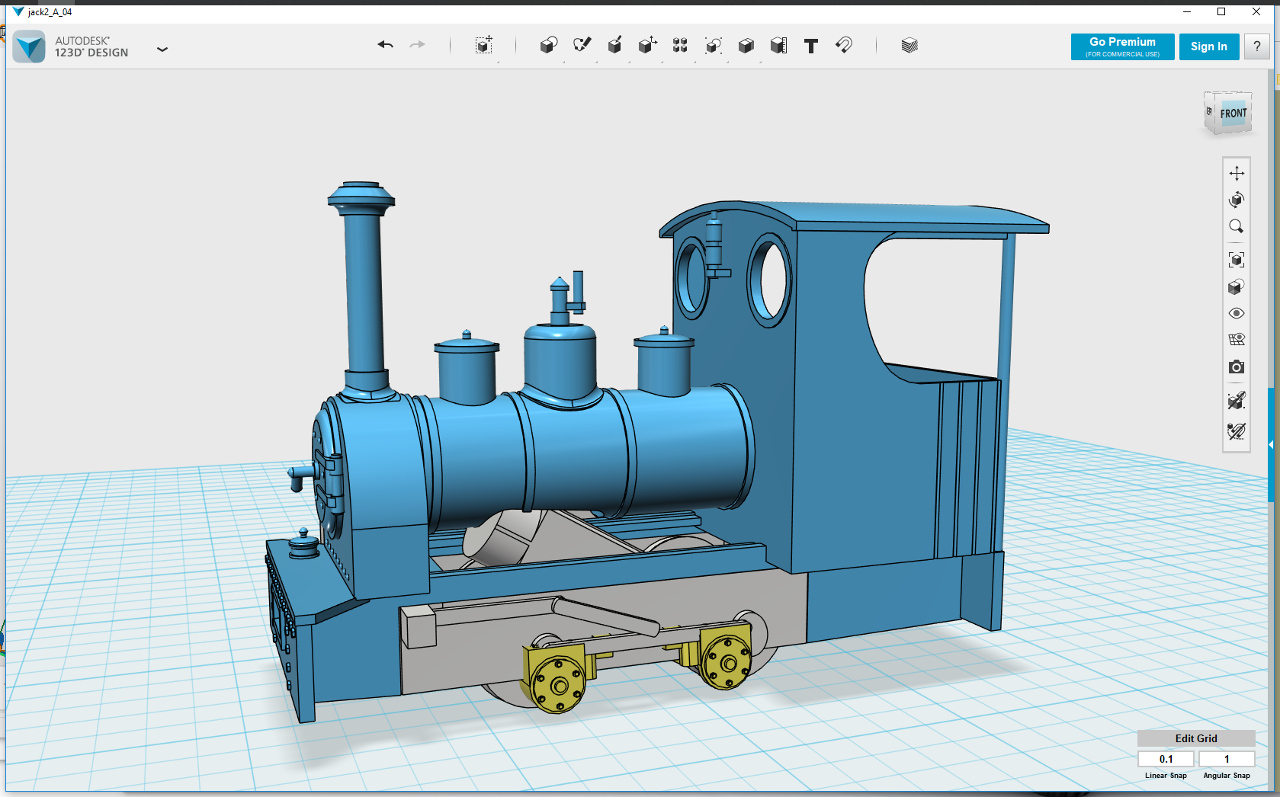Toggle grid visibility in navigation bar
Screen dimensions: 1280x797
point(1236,340)
